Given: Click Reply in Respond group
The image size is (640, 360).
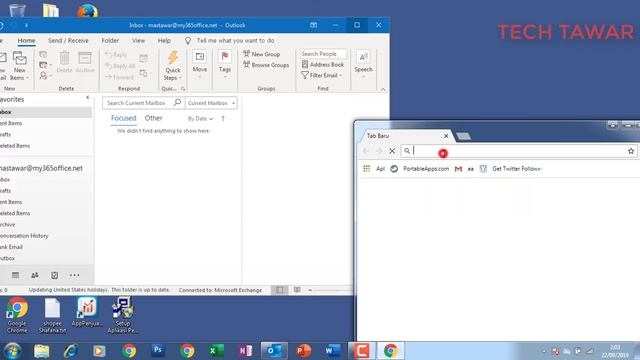Looking at the screenshot, I should (116, 55).
